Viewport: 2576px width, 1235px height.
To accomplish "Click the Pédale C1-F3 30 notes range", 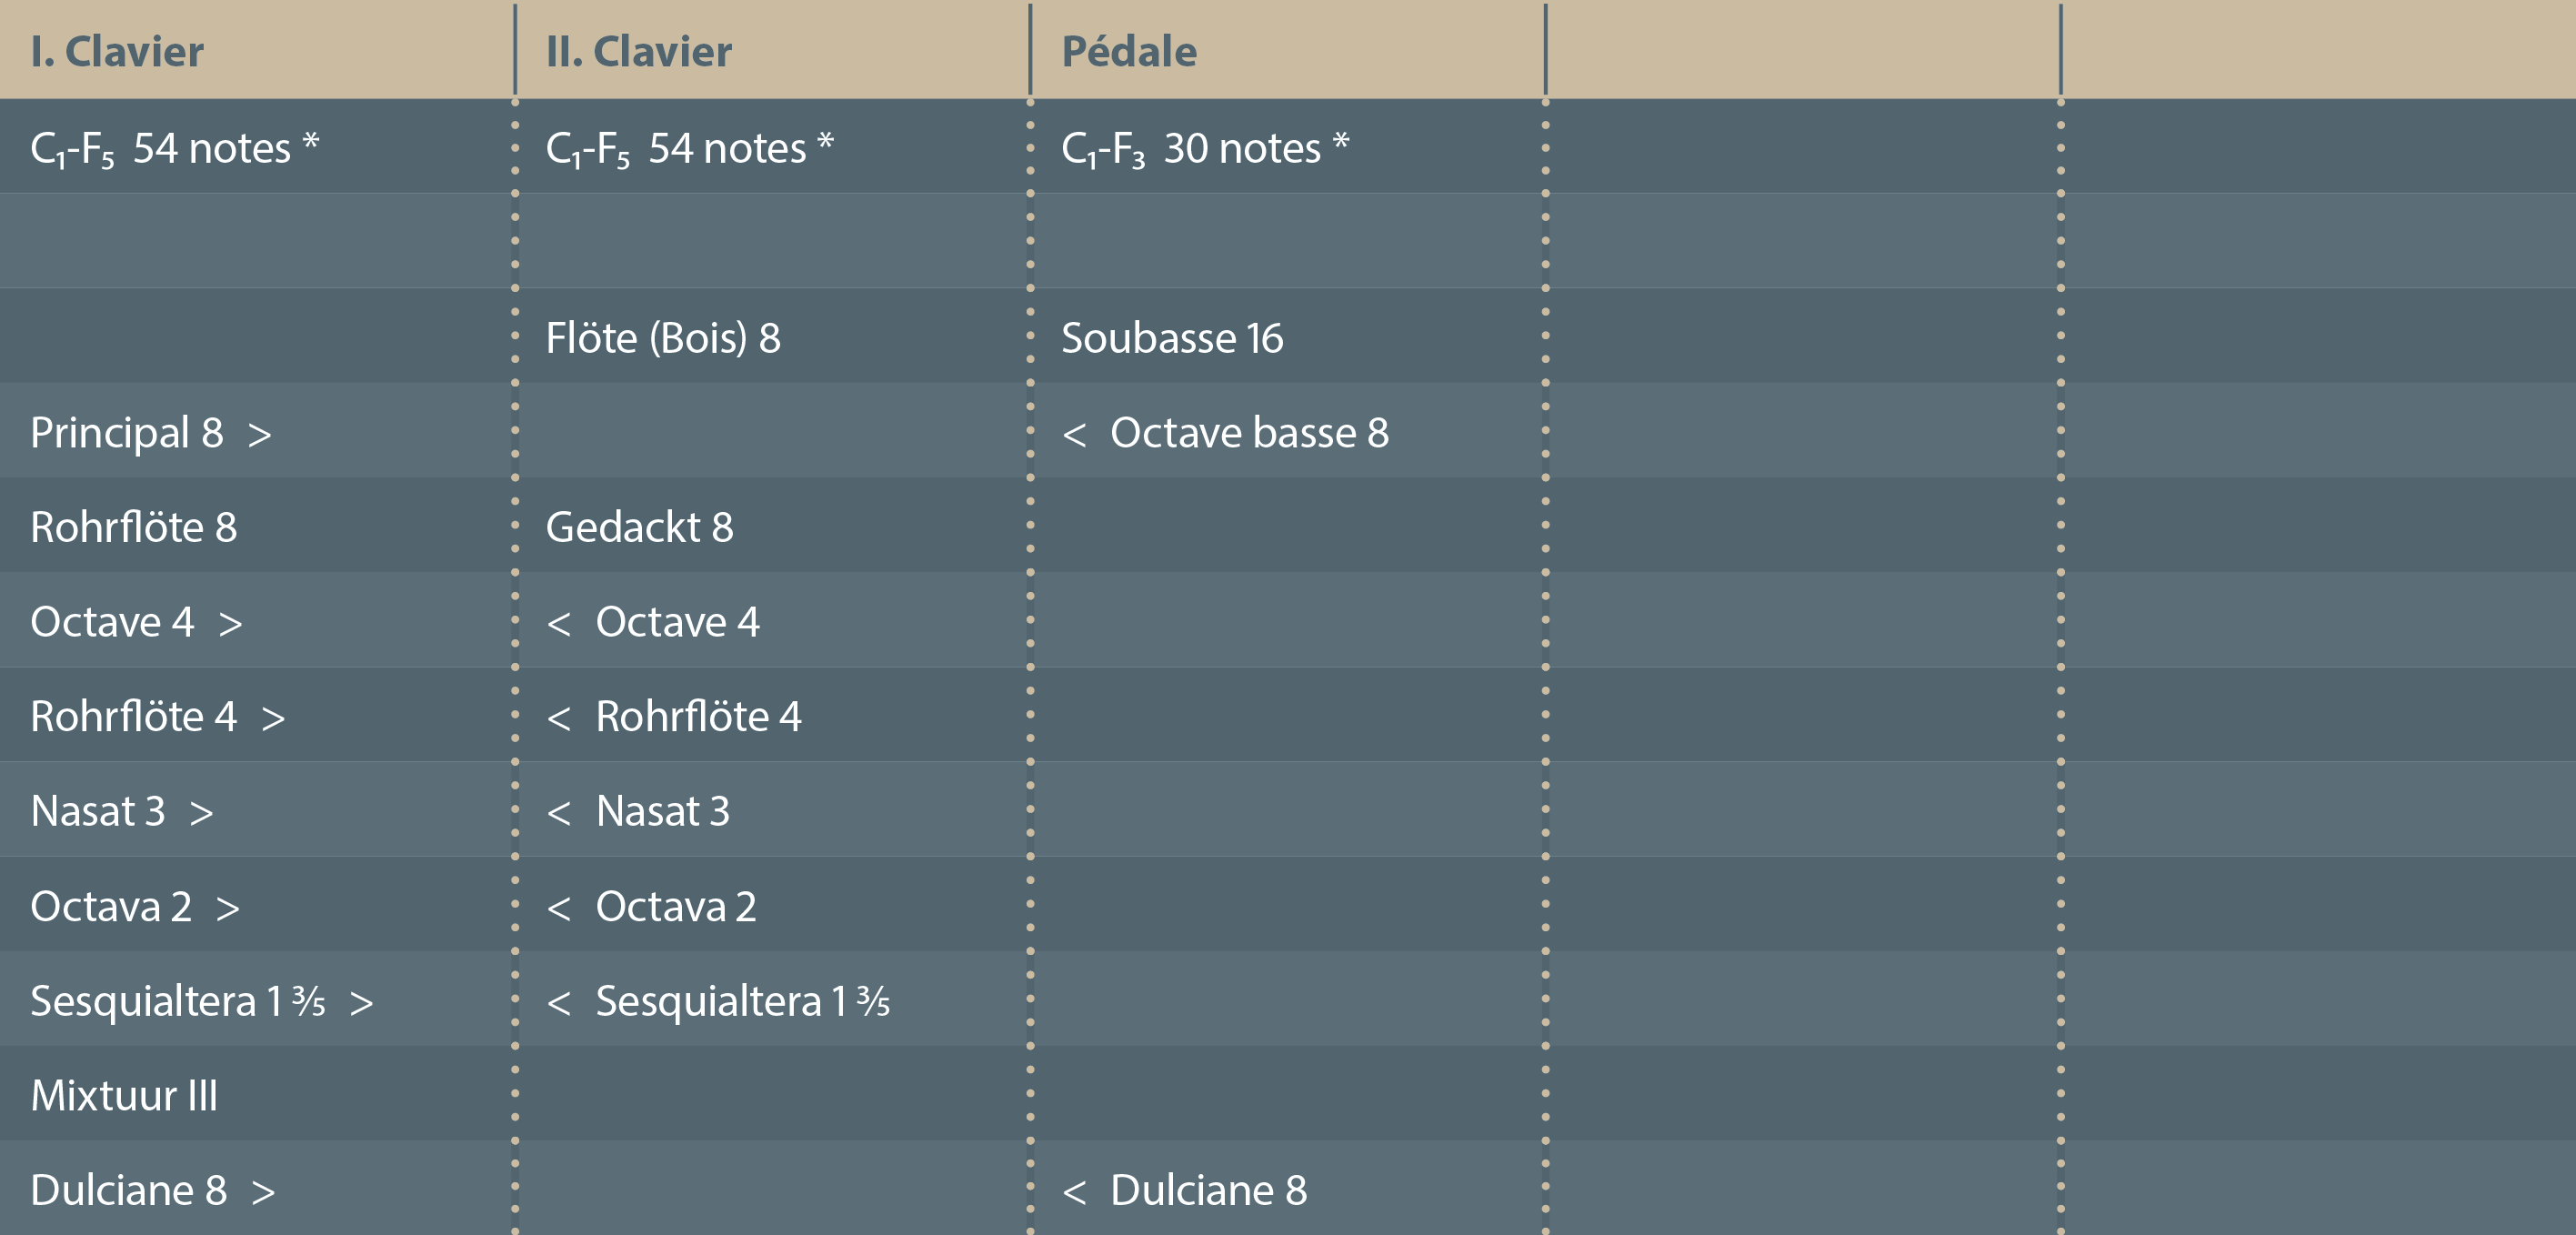I will tap(1204, 149).
